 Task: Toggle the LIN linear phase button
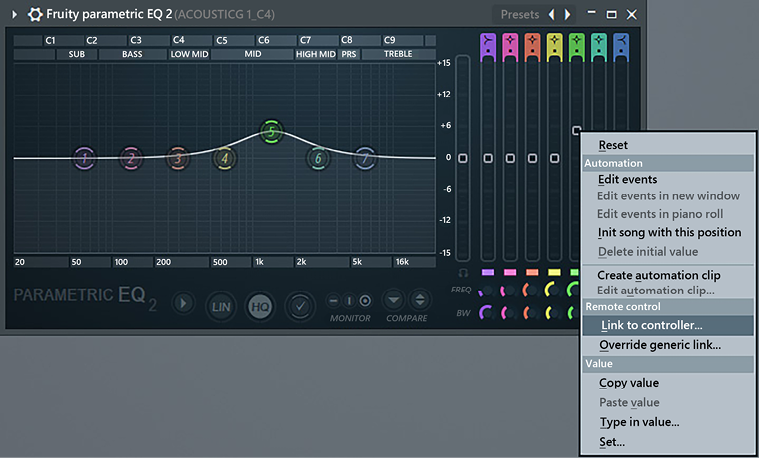(x=221, y=306)
